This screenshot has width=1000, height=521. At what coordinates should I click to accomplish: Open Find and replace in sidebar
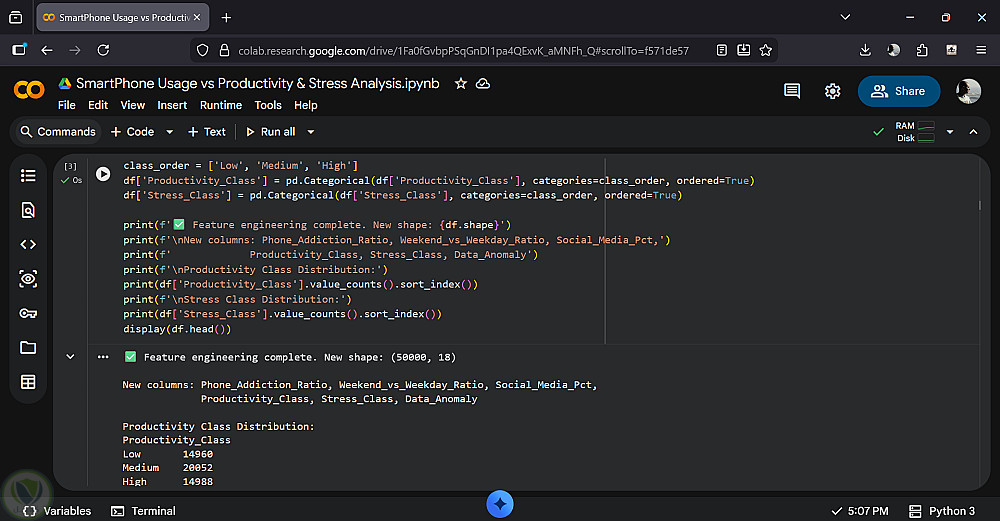[28, 210]
